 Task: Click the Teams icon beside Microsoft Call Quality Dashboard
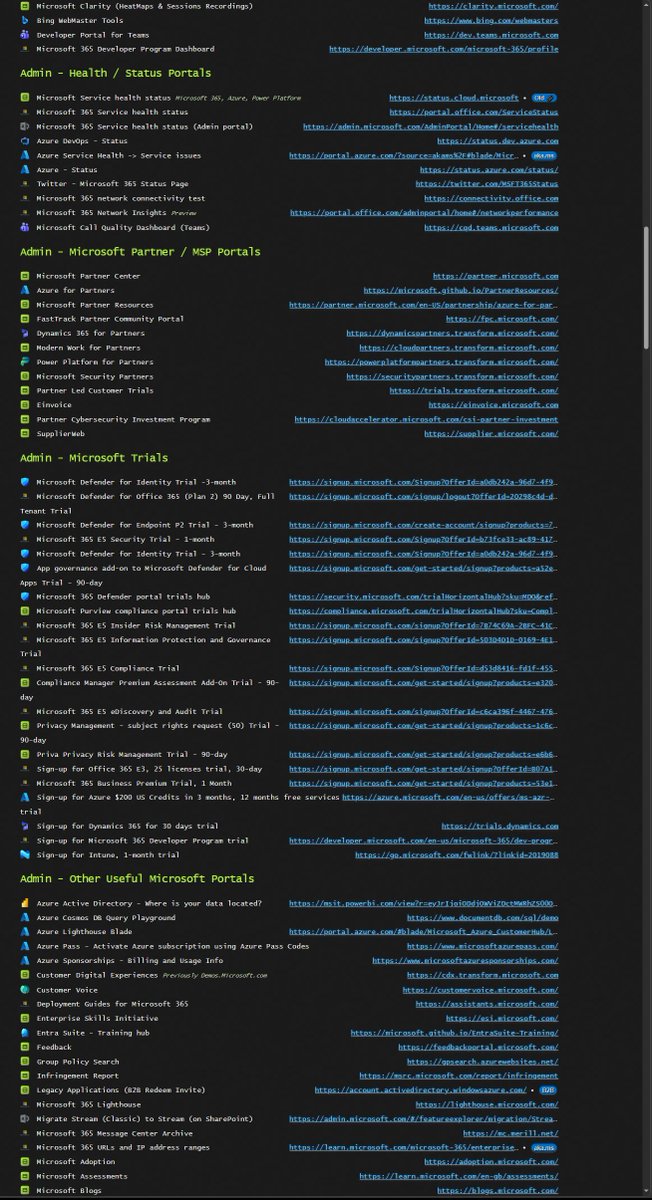click(x=26, y=227)
